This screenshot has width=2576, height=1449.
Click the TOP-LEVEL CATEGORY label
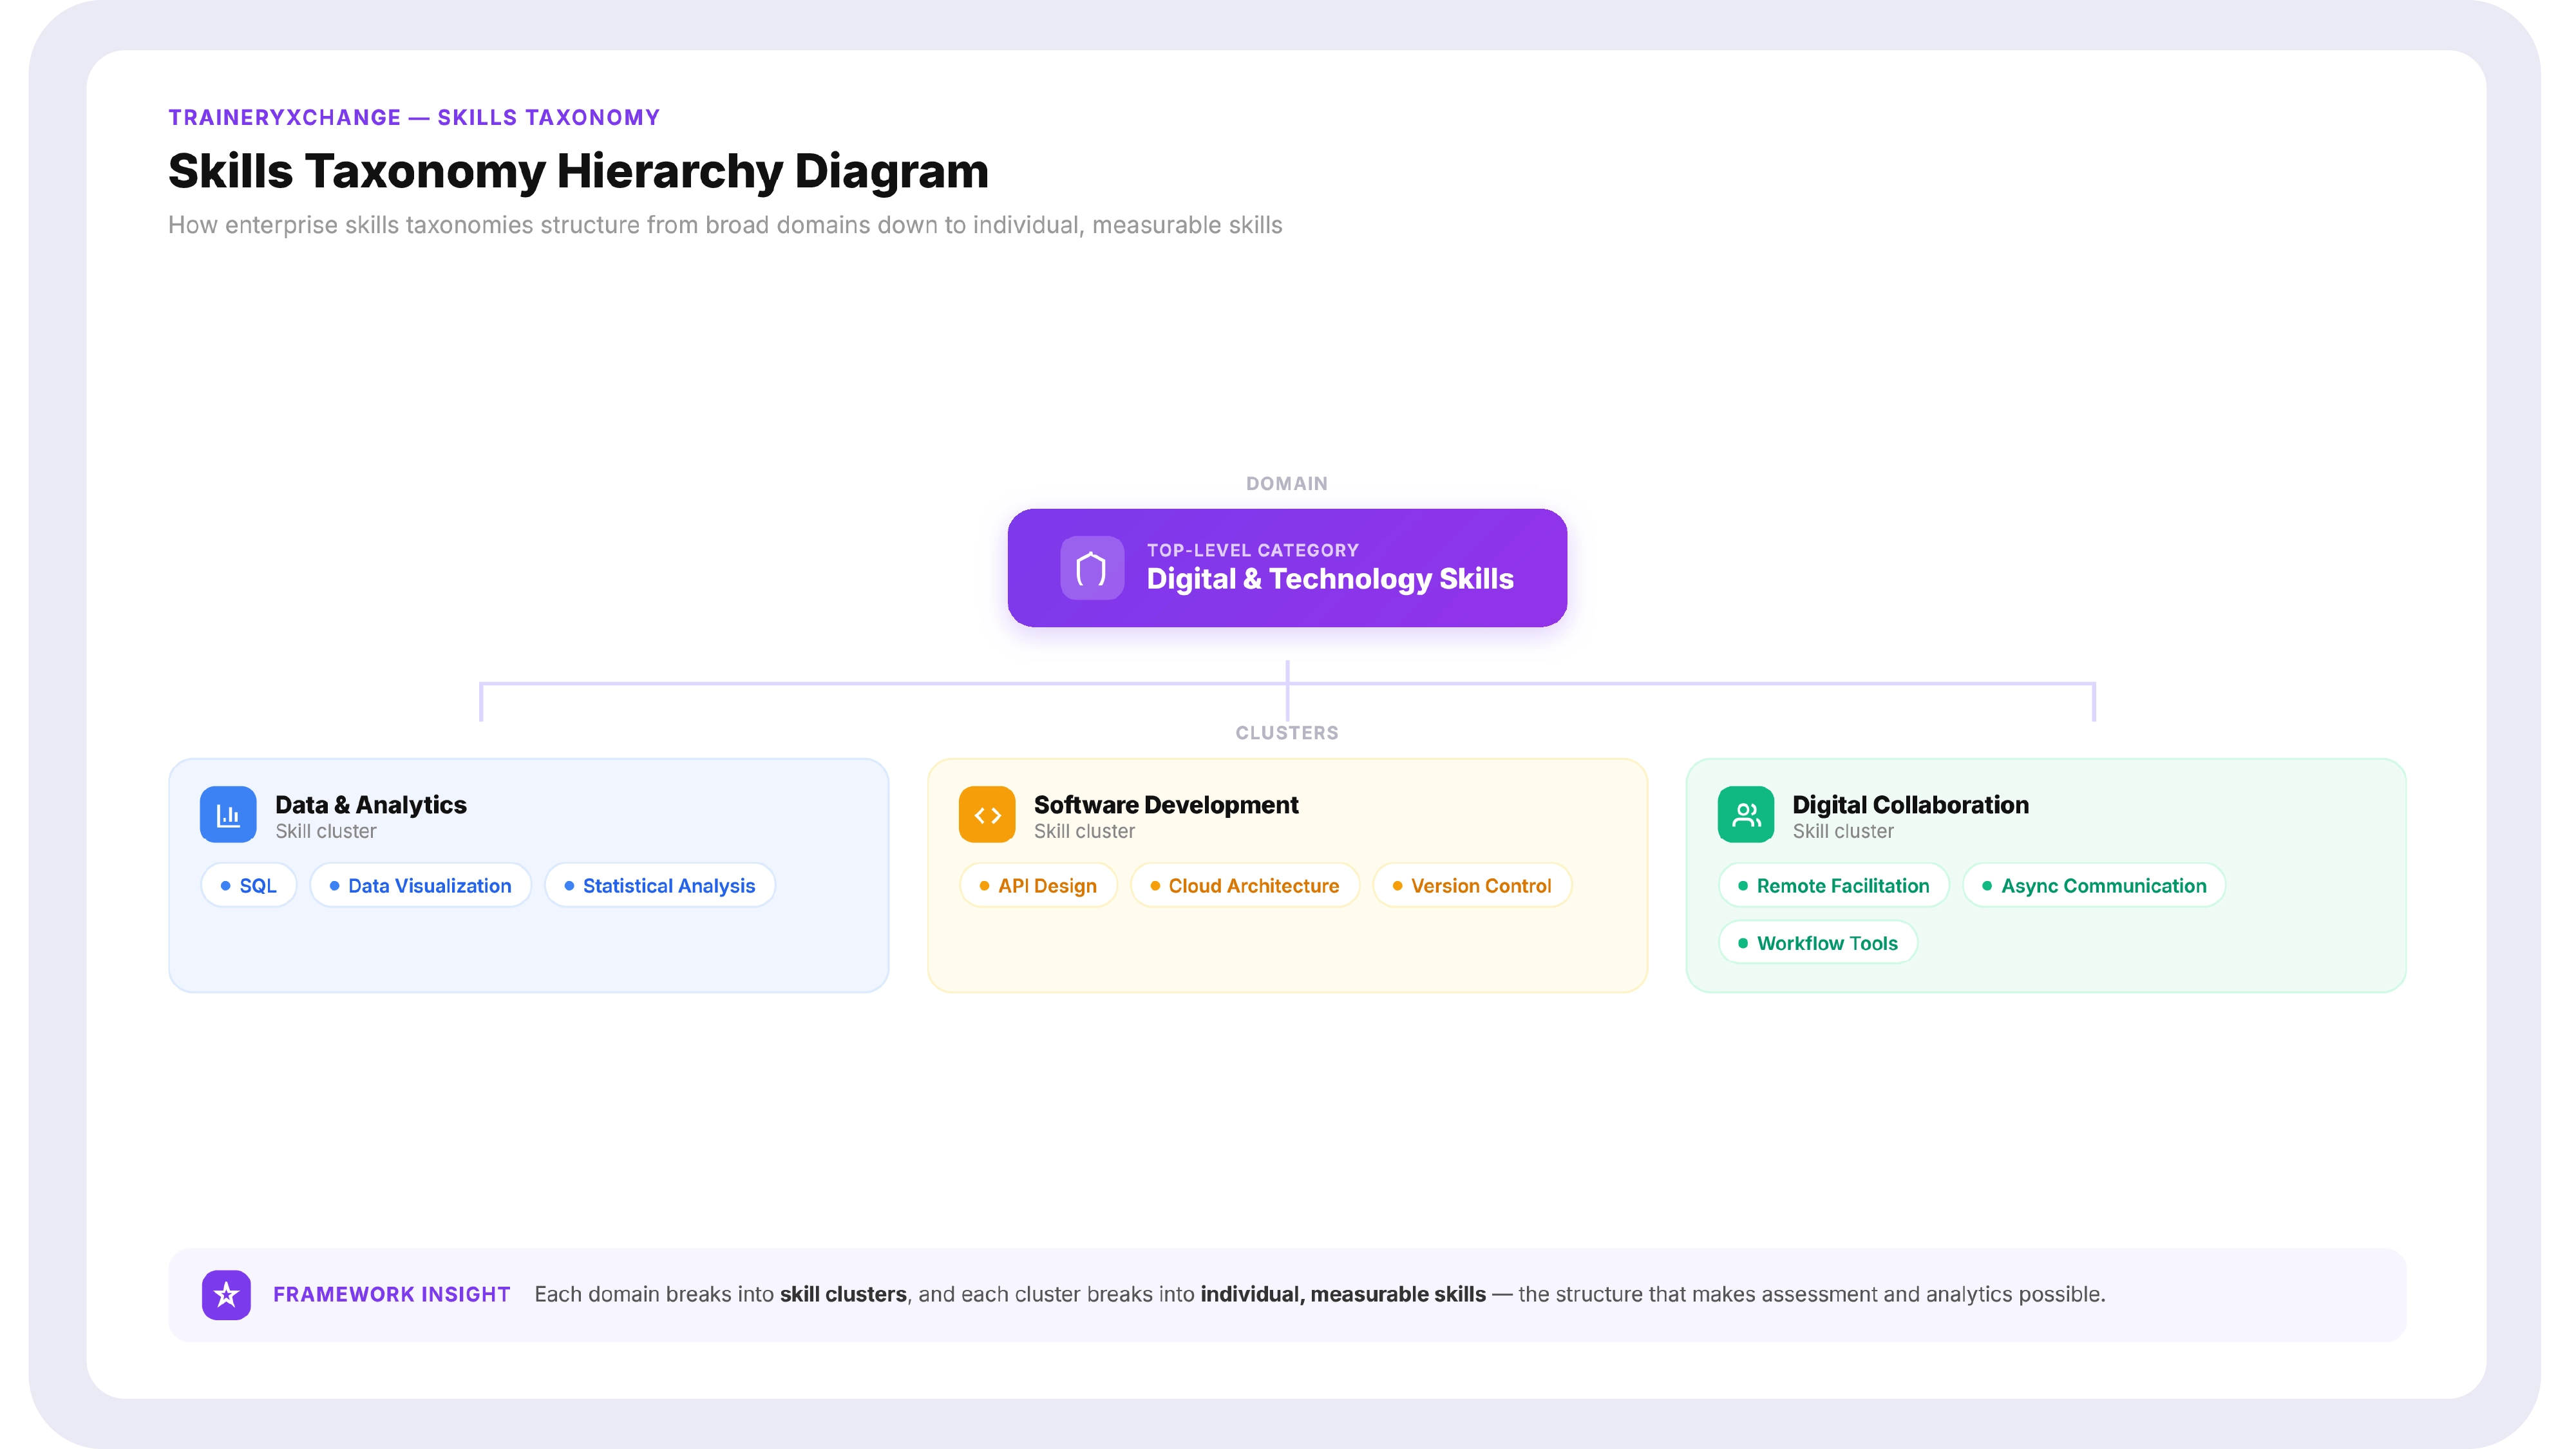pyautogui.click(x=1252, y=550)
